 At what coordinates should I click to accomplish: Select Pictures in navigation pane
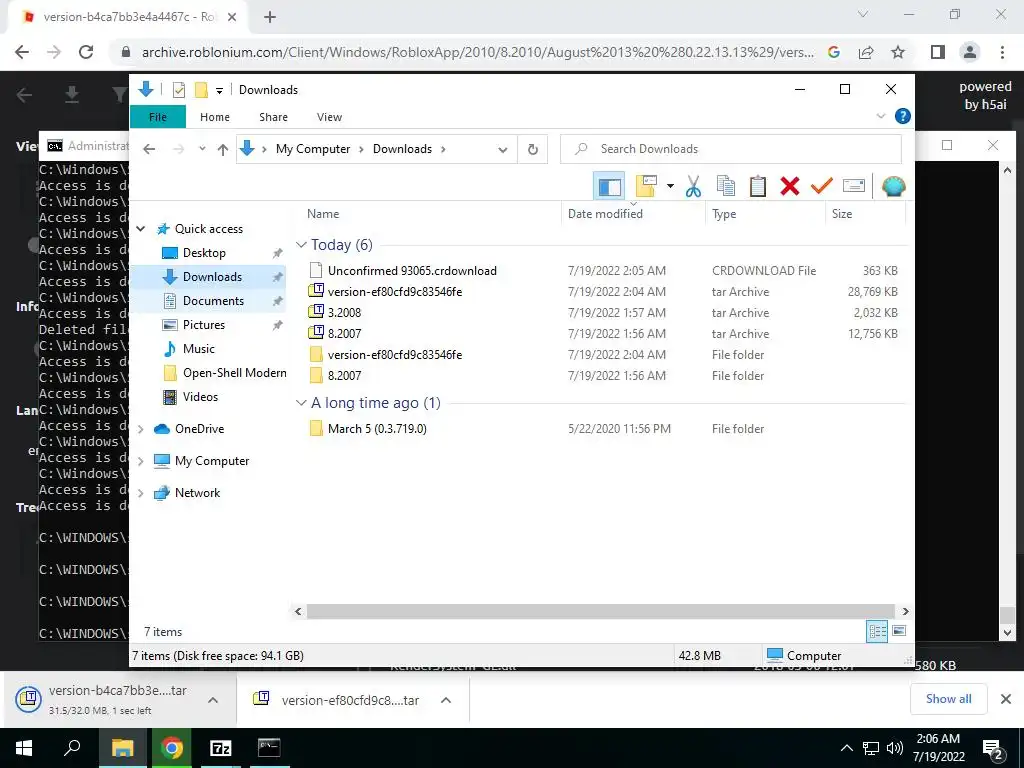[204, 325]
